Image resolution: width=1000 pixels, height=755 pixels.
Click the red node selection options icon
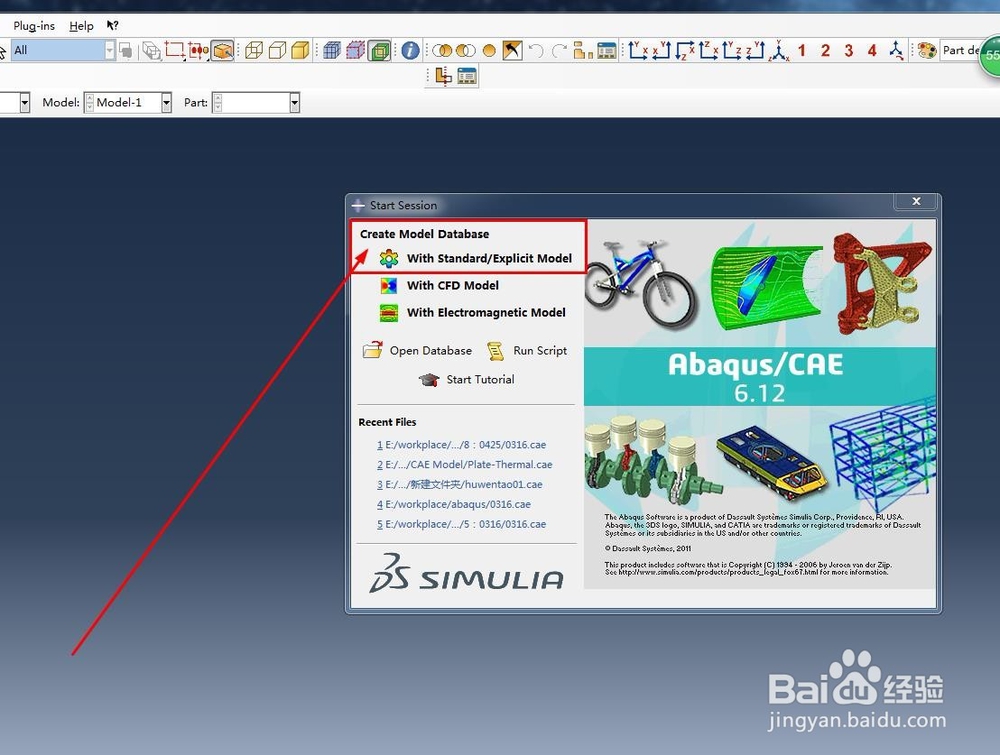[198, 50]
